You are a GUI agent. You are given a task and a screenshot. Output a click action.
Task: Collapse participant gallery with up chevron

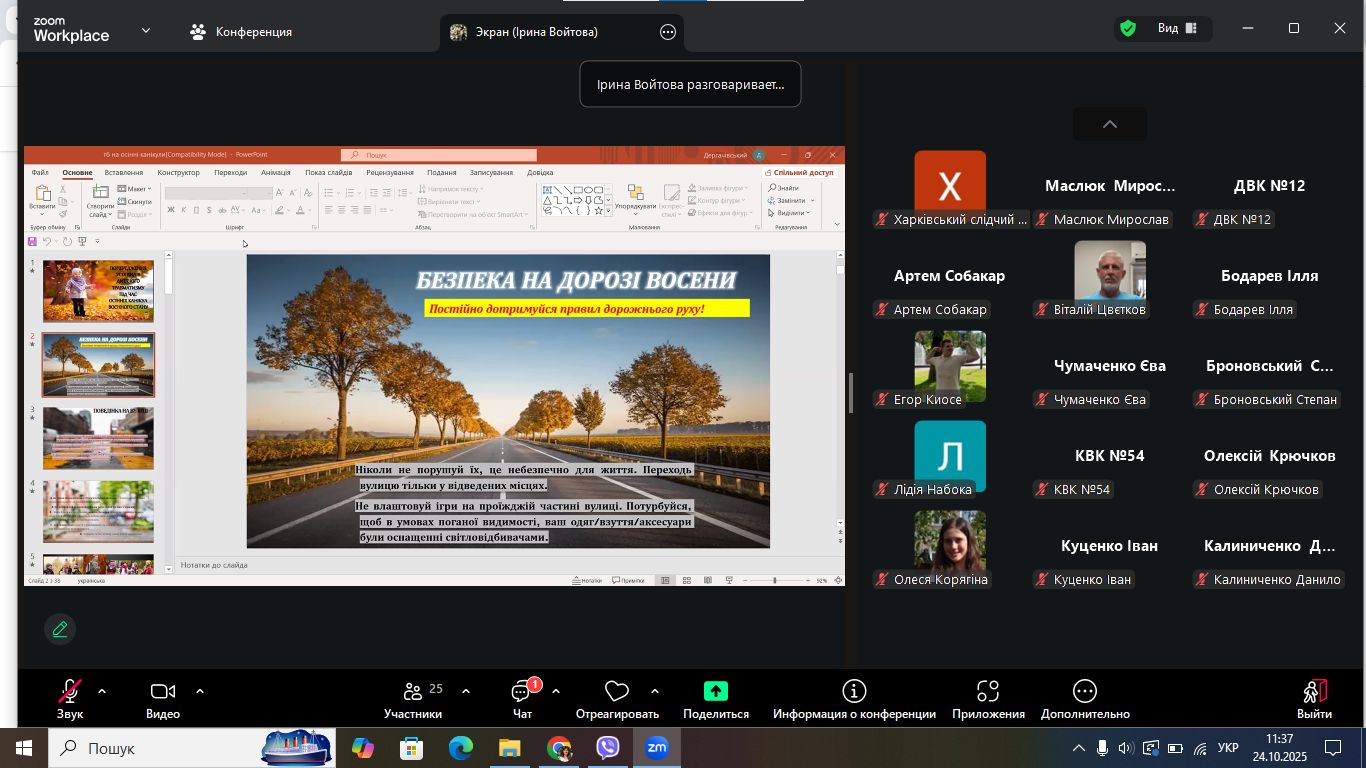coord(1109,124)
